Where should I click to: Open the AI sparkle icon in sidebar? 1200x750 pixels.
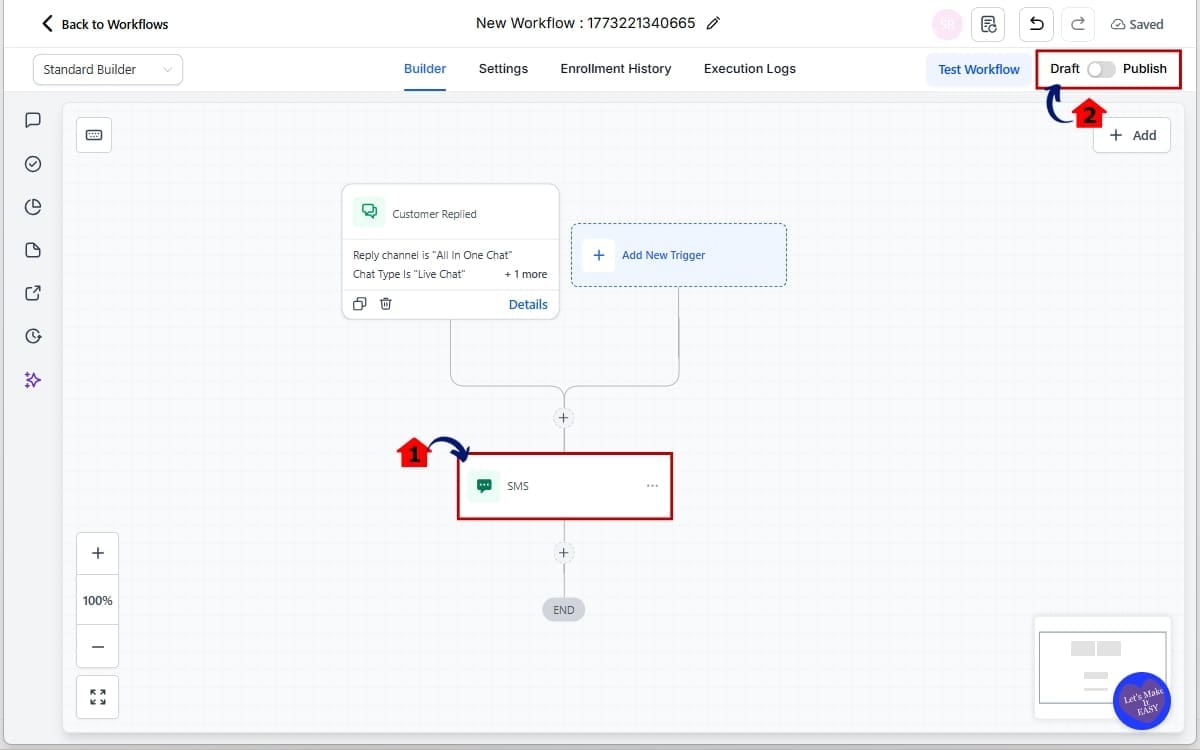33,380
